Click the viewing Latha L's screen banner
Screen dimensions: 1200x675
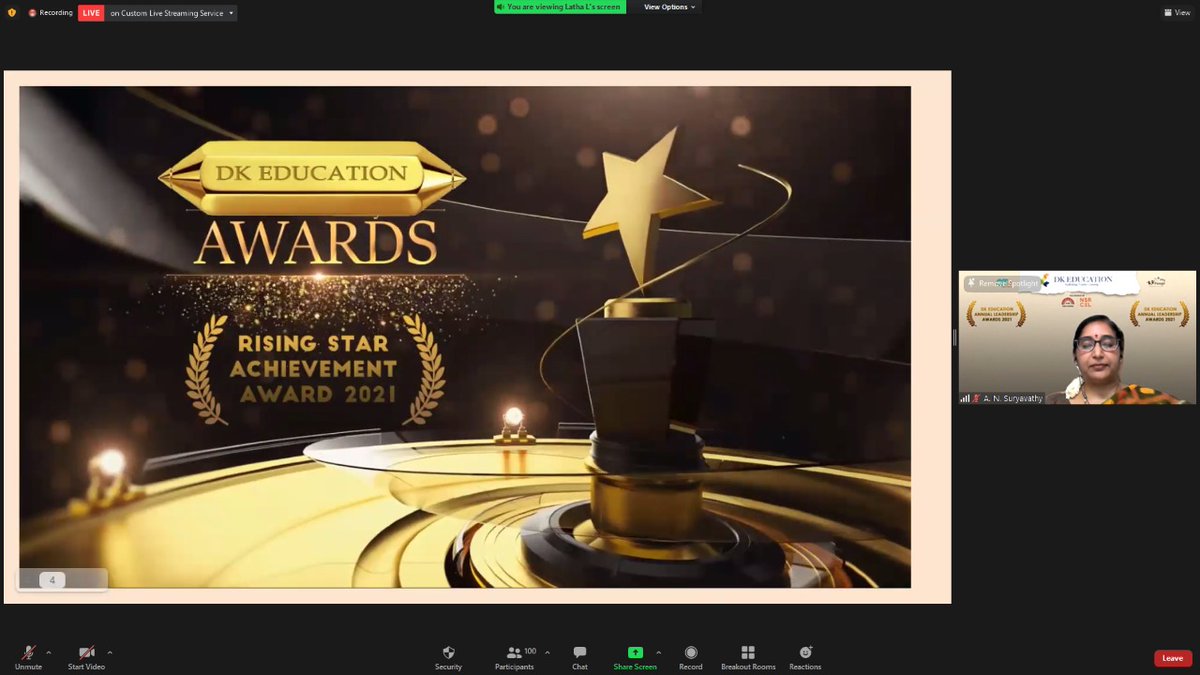coord(560,7)
